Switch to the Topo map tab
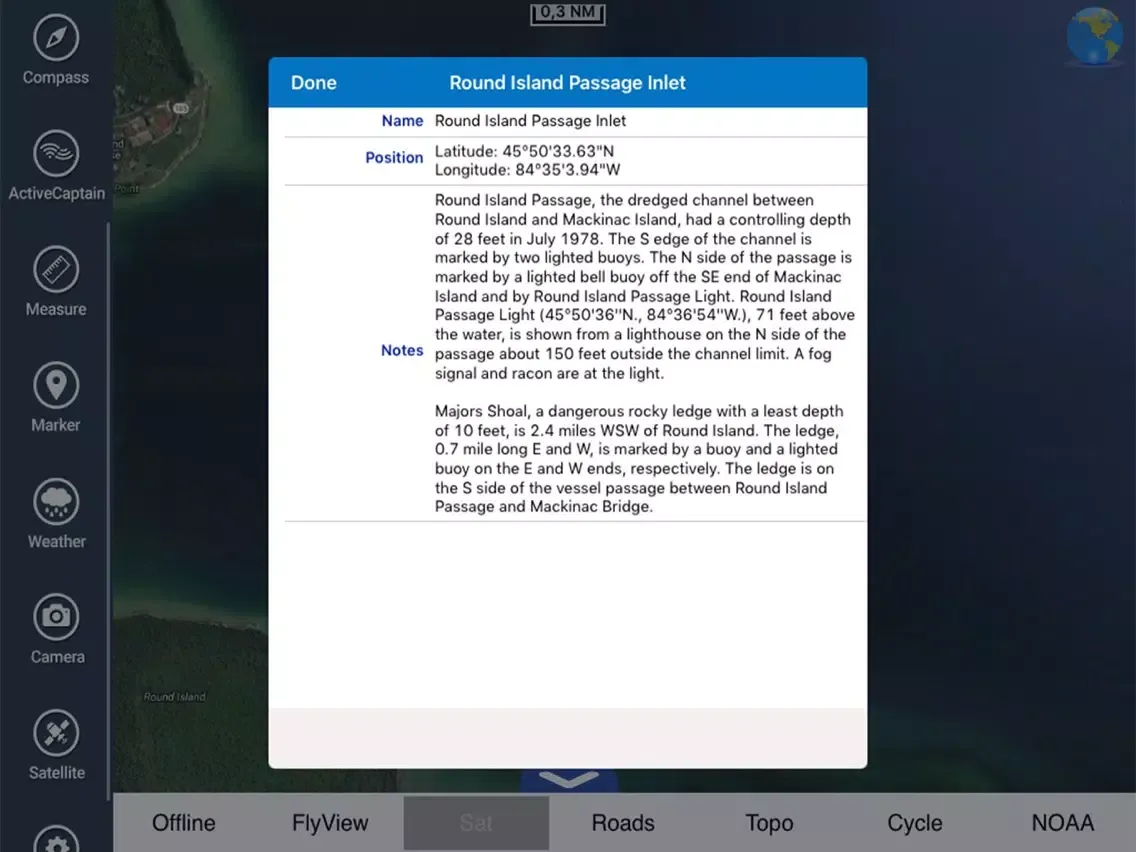Image resolution: width=1136 pixels, height=852 pixels. (x=769, y=823)
